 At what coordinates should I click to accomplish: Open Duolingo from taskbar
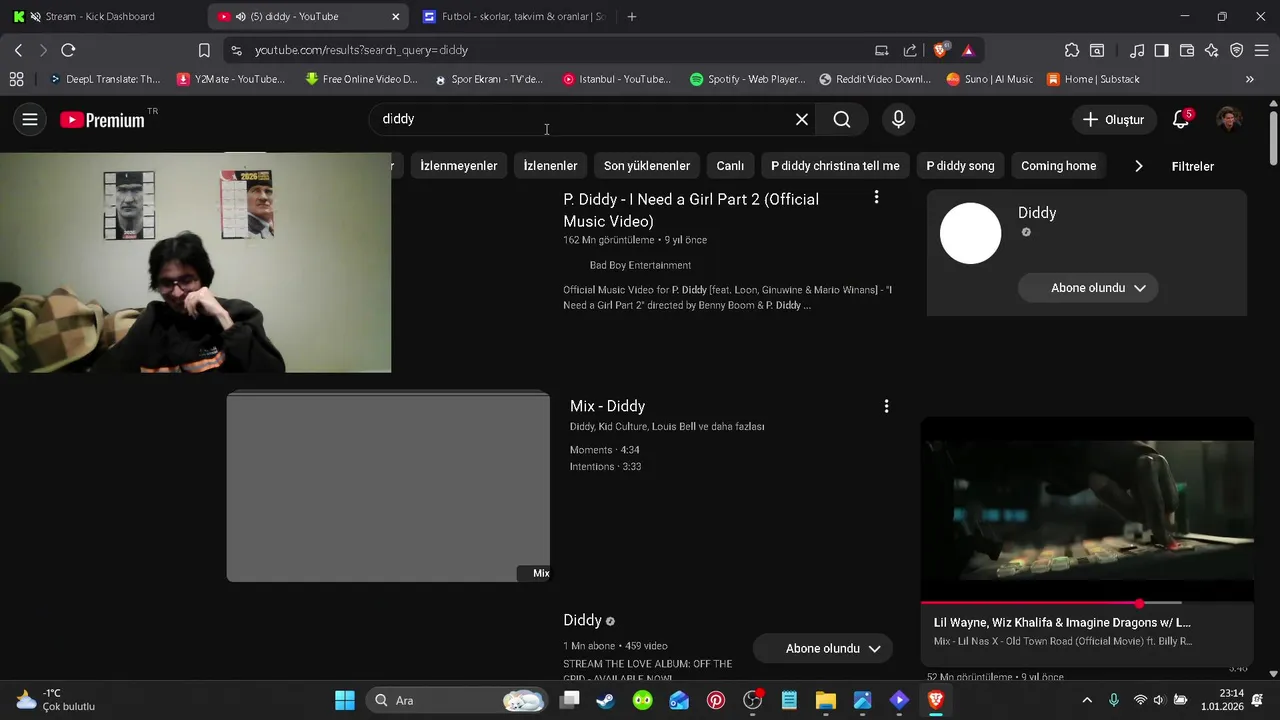tap(642, 700)
